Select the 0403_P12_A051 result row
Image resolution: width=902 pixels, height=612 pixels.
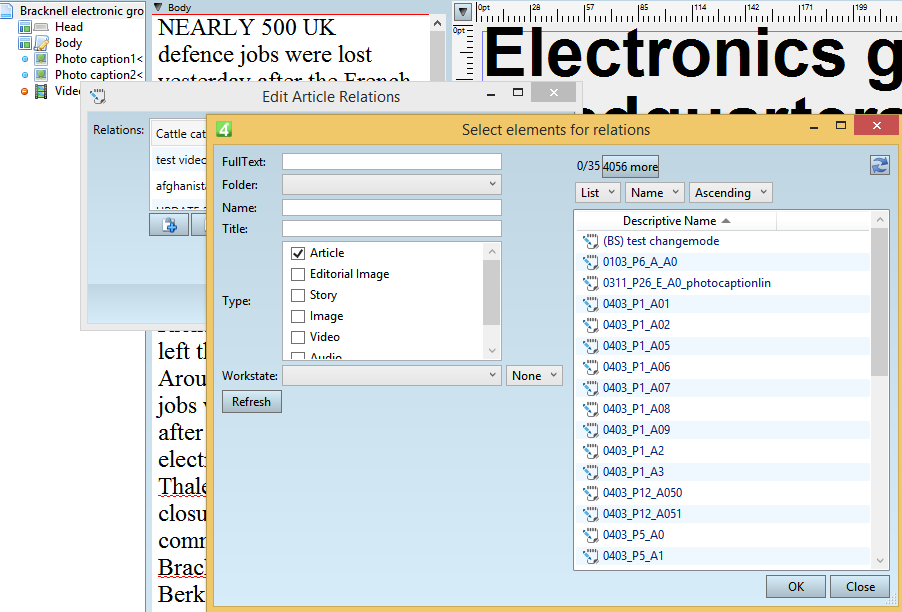click(x=724, y=514)
